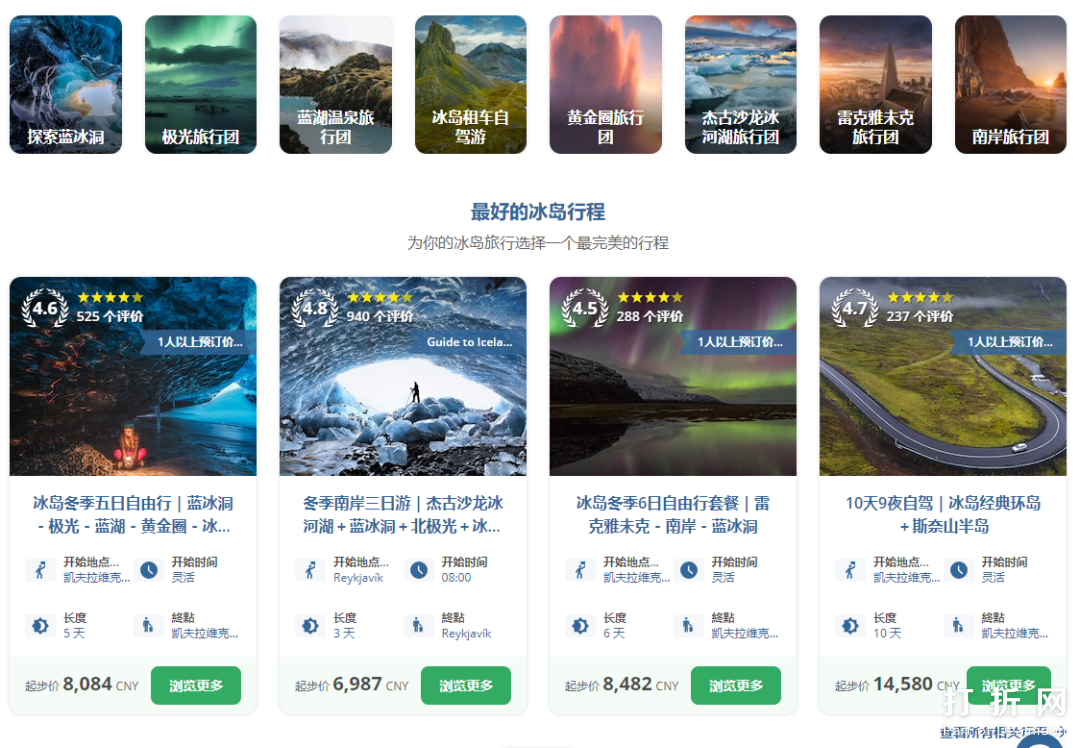Choose the 黄金圈旅行团 category tile
Image resolution: width=1080 pixels, height=748 pixels.
pos(605,84)
